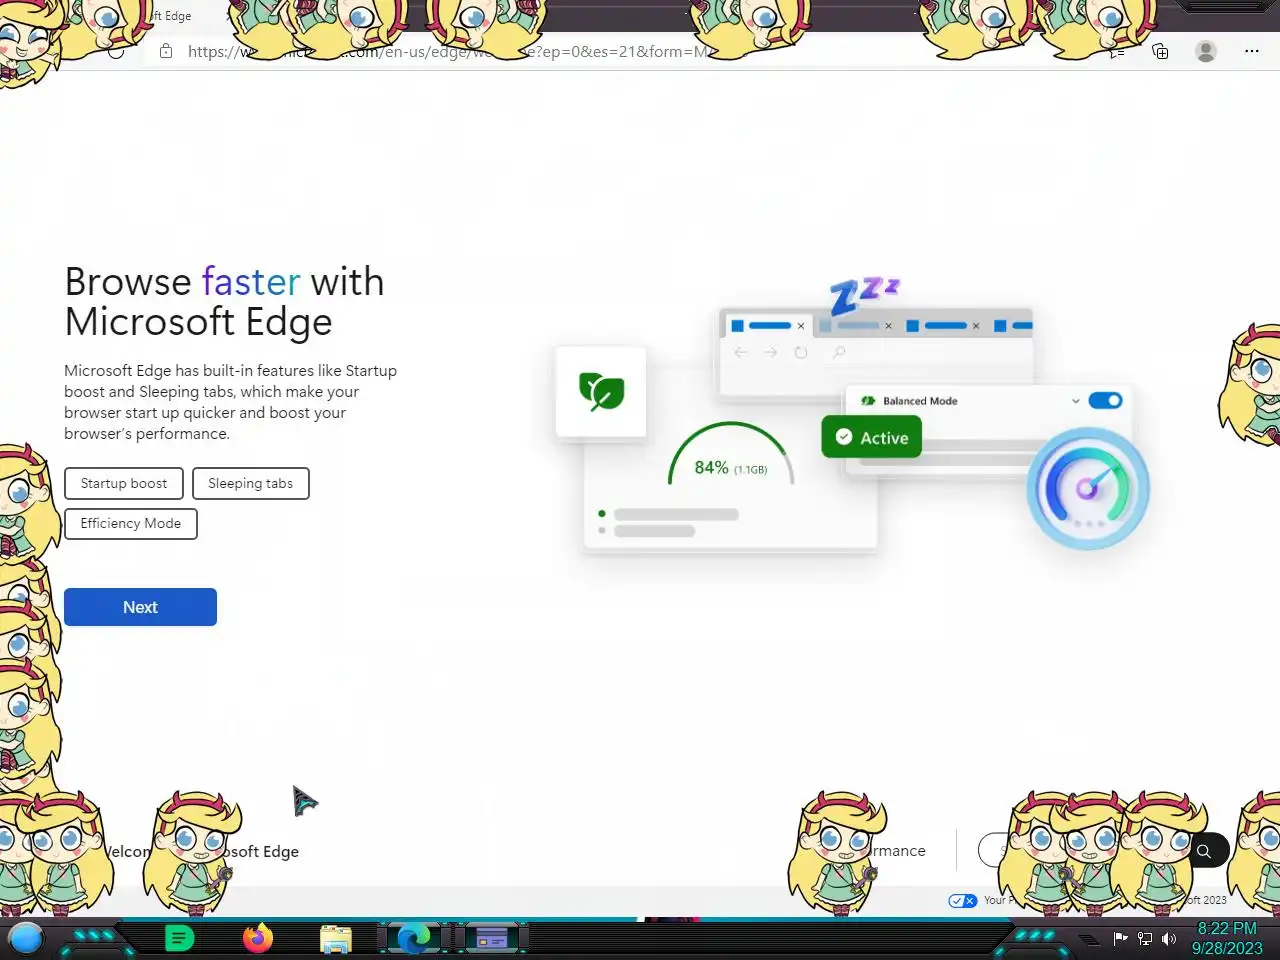Click the privacy choices toggle icon

[x=963, y=901]
